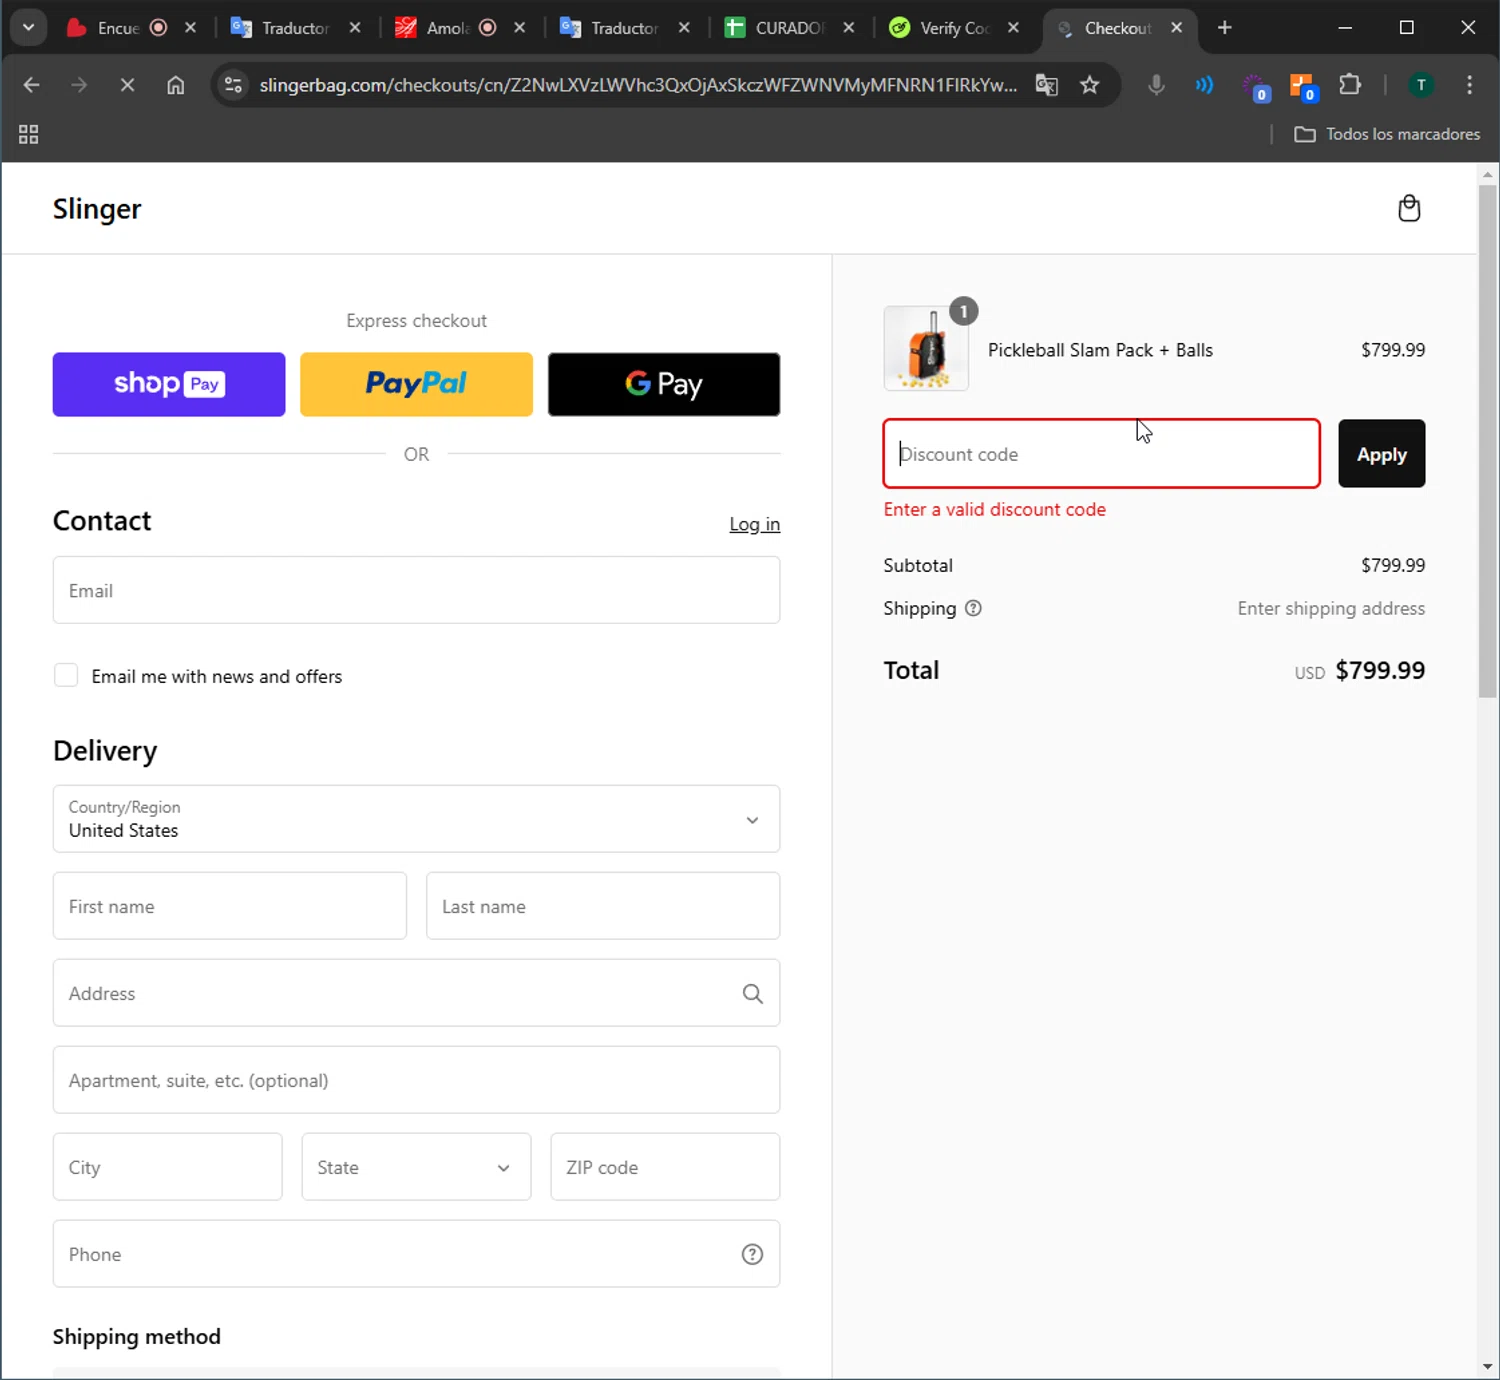Image resolution: width=1500 pixels, height=1380 pixels.
Task: Click the ZIP code field
Action: 665,1167
